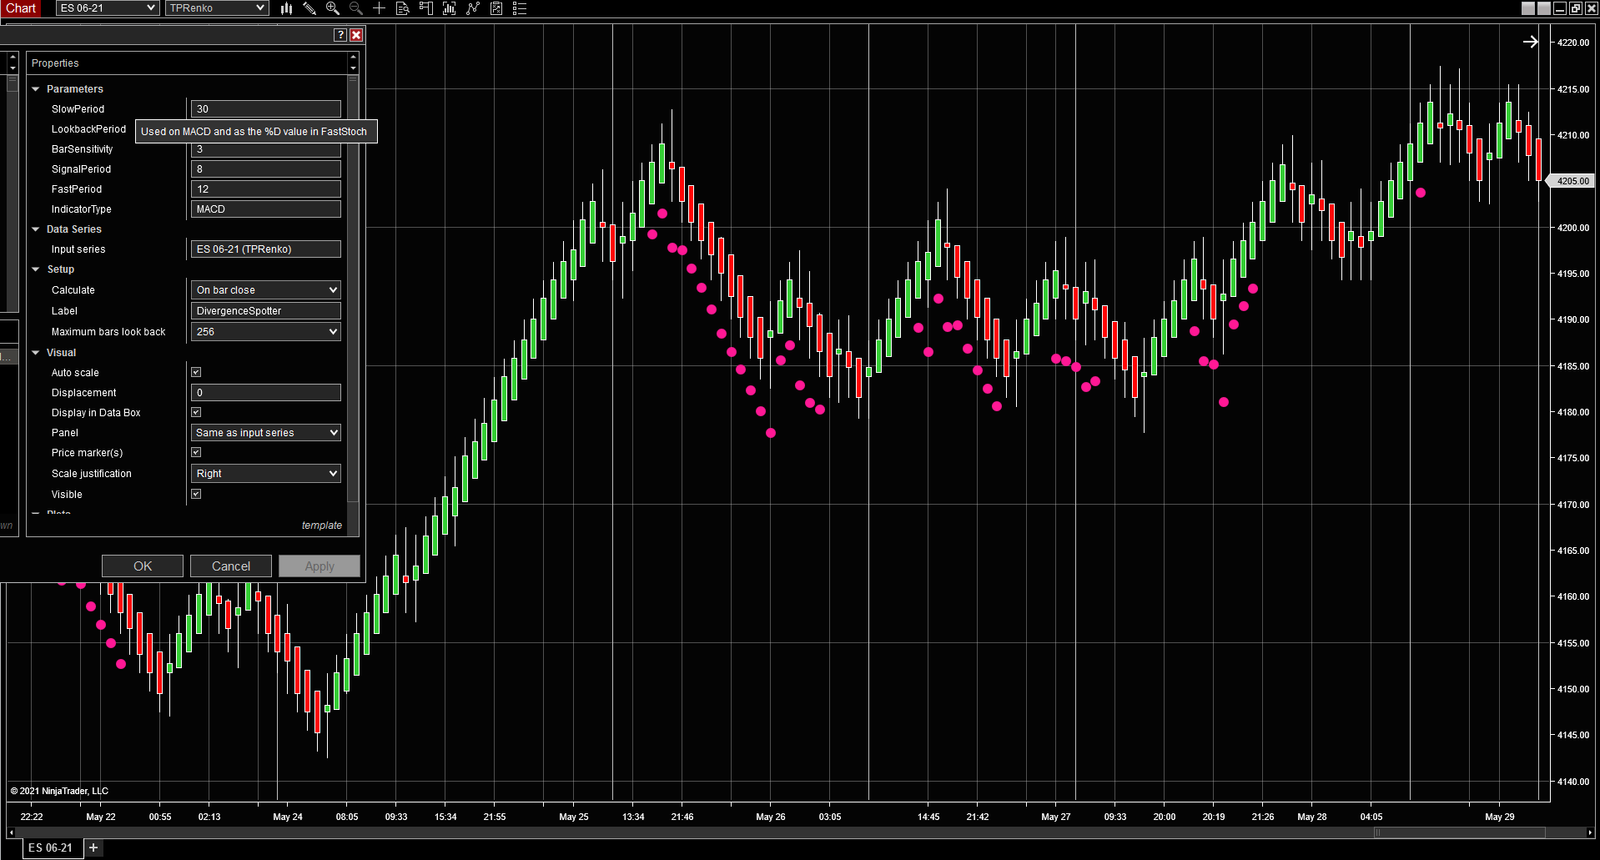The width and height of the screenshot is (1600, 860).
Task: Collapse the Parameters section
Action: pos(36,89)
